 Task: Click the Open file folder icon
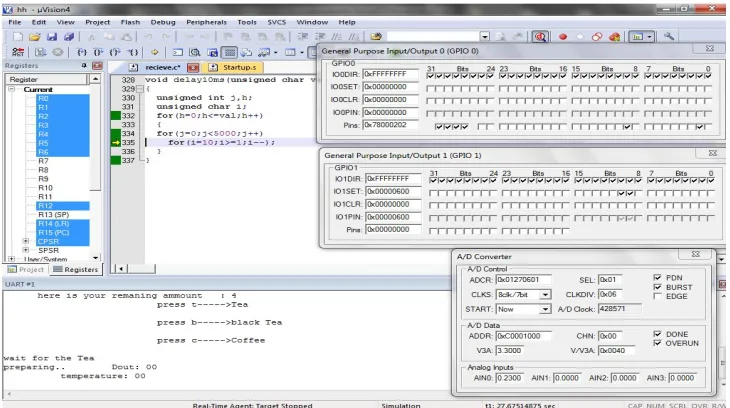[34, 37]
